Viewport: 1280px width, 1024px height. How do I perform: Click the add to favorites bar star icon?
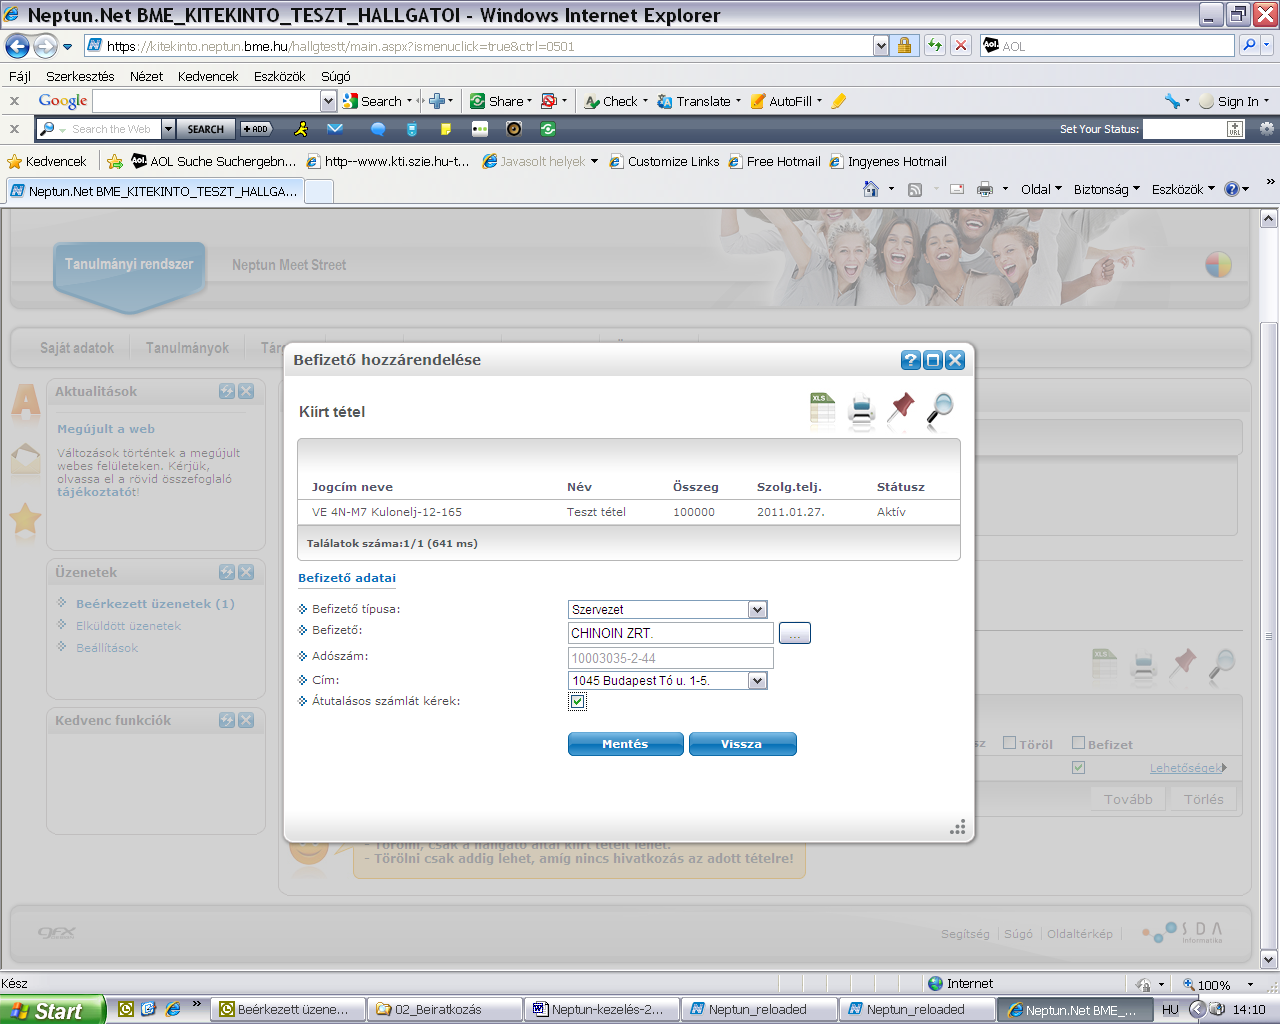pos(115,161)
